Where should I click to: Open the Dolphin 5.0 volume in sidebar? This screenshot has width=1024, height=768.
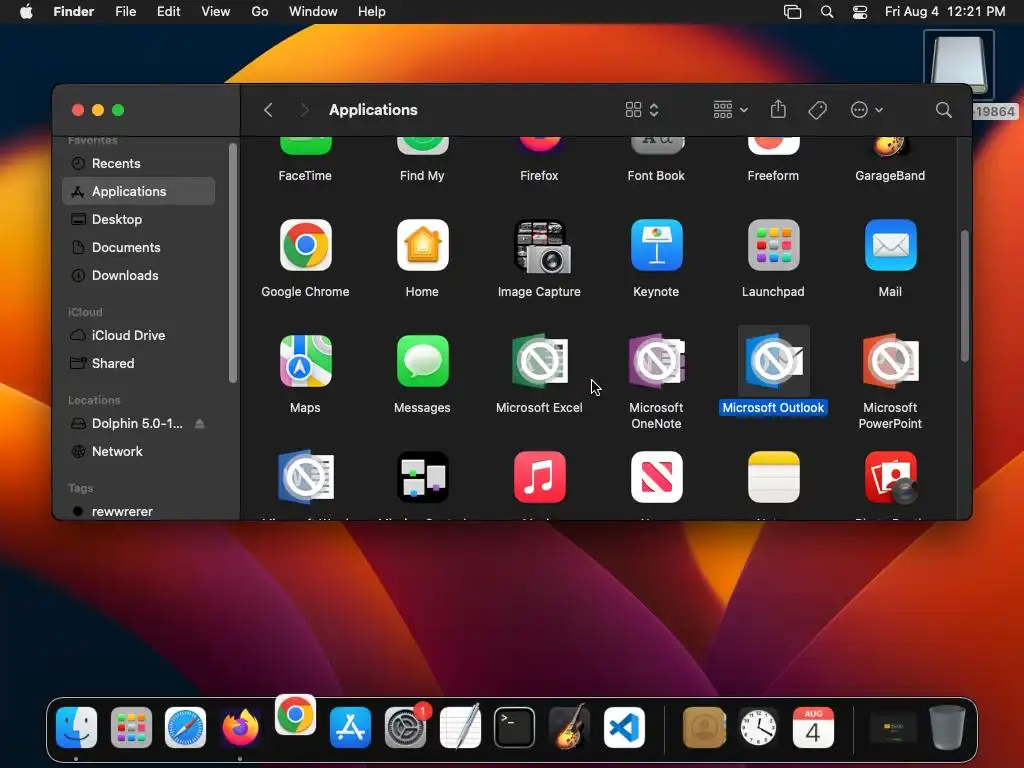137,424
